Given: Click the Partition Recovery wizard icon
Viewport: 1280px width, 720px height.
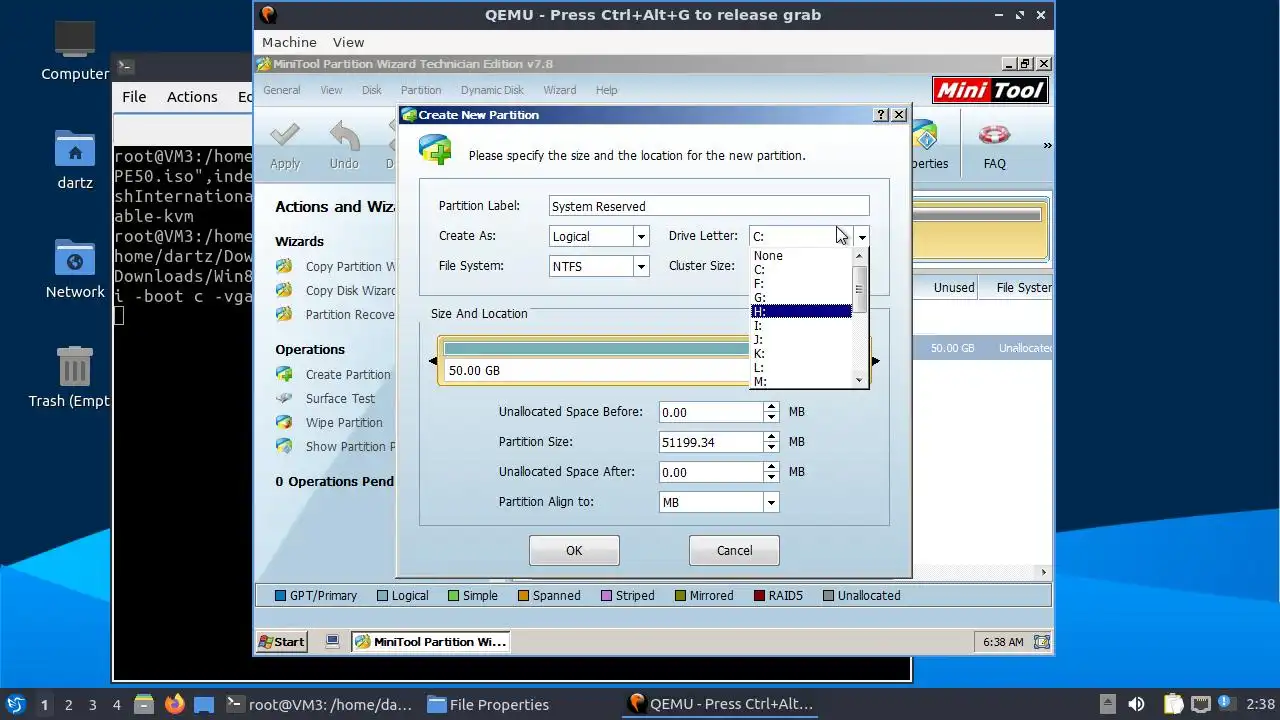Looking at the screenshot, I should pos(285,314).
